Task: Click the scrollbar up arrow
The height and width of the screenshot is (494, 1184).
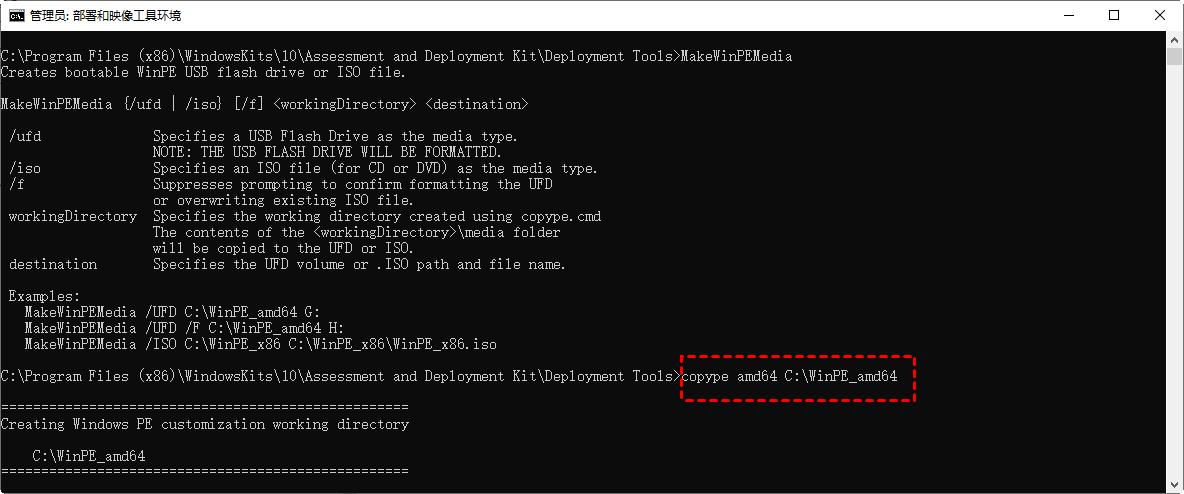Action: (x=1174, y=40)
